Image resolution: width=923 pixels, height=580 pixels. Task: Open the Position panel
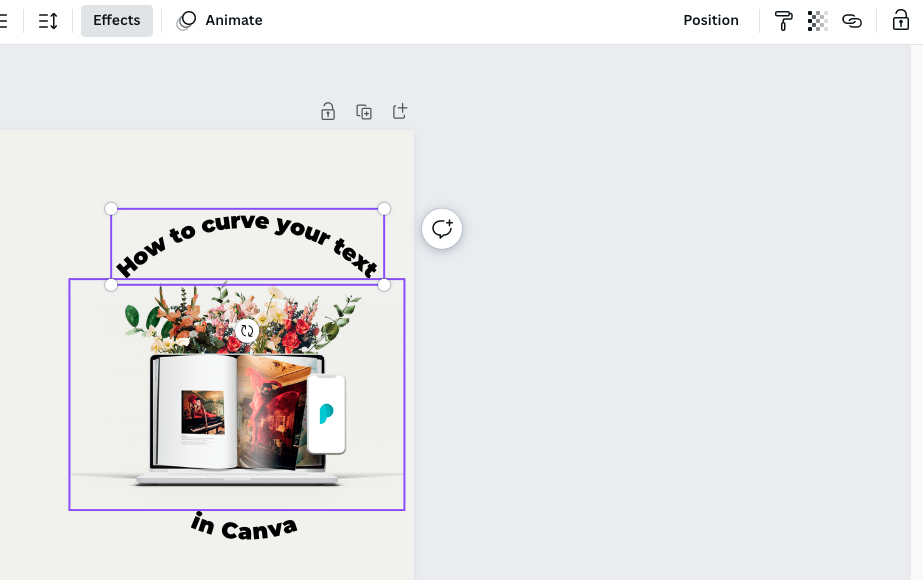tap(711, 20)
